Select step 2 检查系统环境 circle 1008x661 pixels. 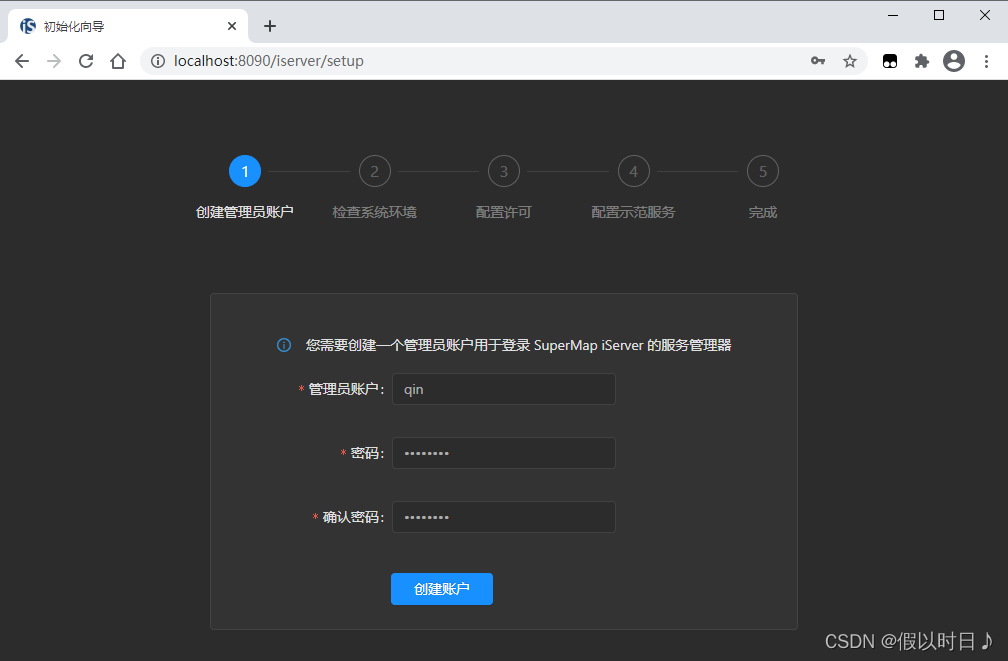pos(375,171)
